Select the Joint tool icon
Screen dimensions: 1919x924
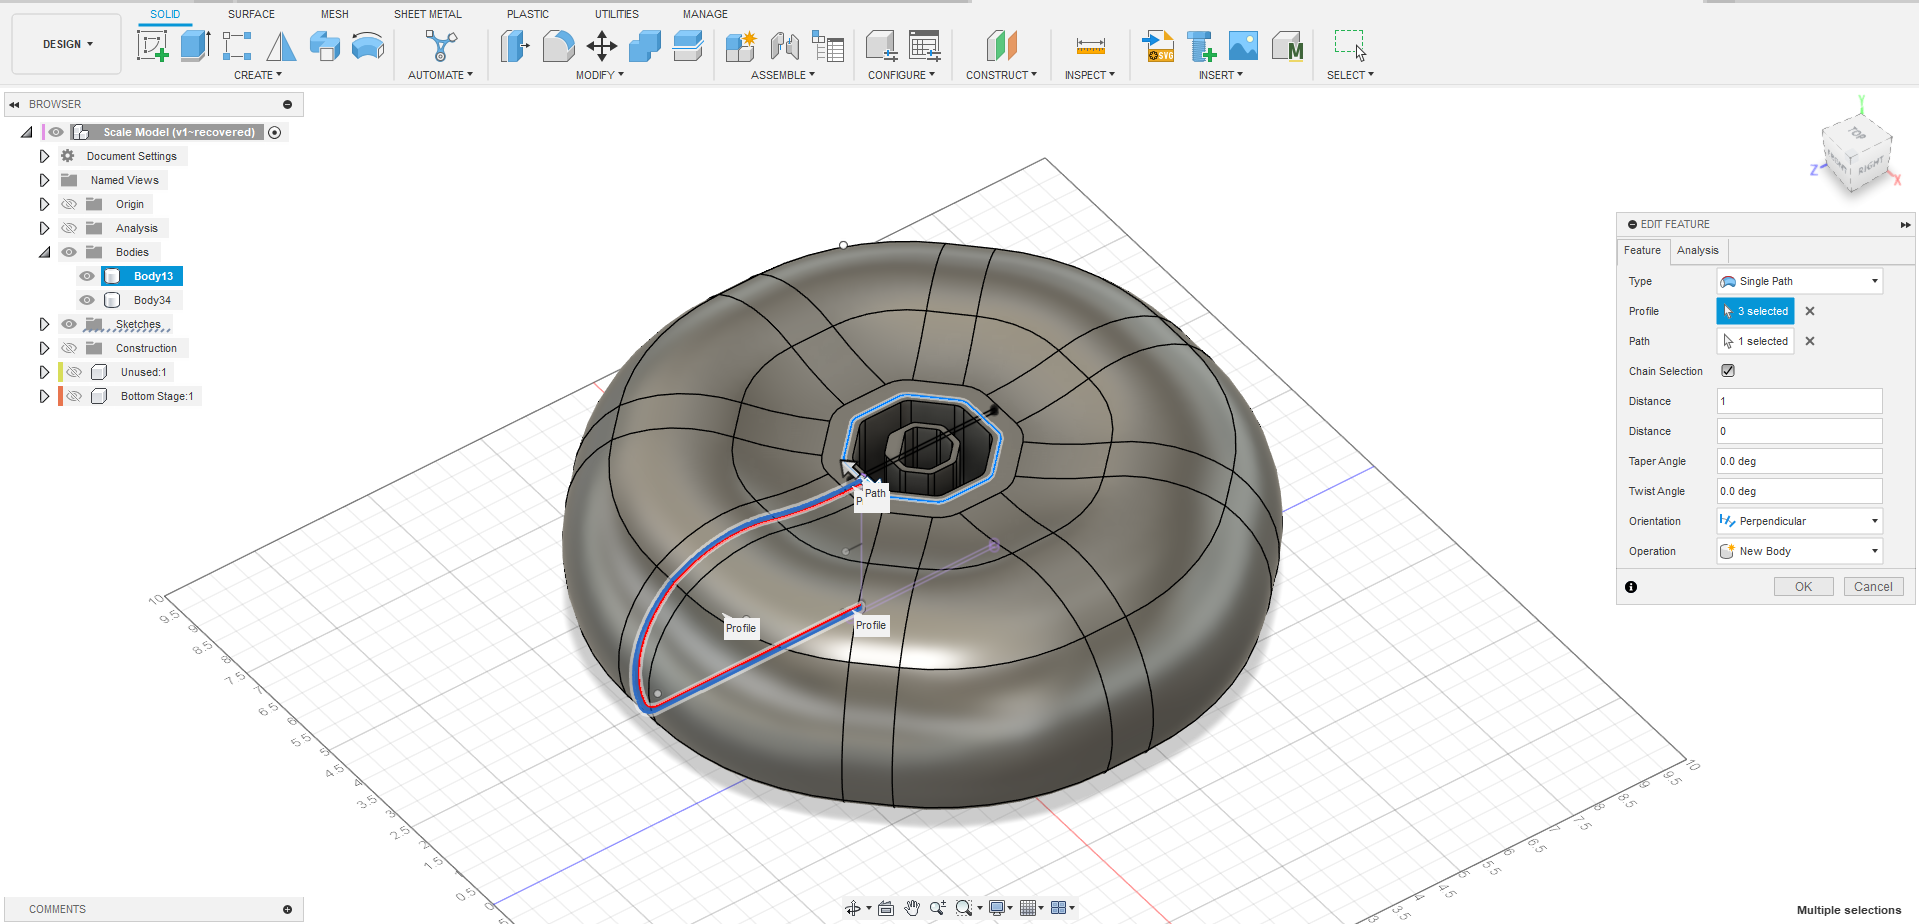[x=784, y=46]
